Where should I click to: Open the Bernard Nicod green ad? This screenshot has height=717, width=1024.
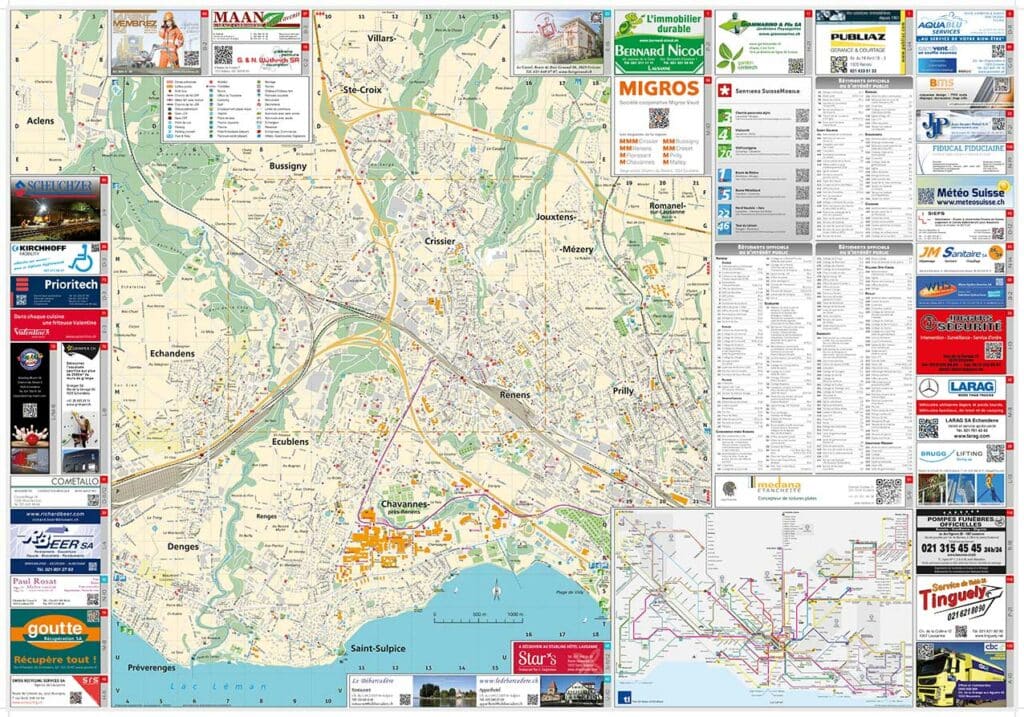[660, 42]
